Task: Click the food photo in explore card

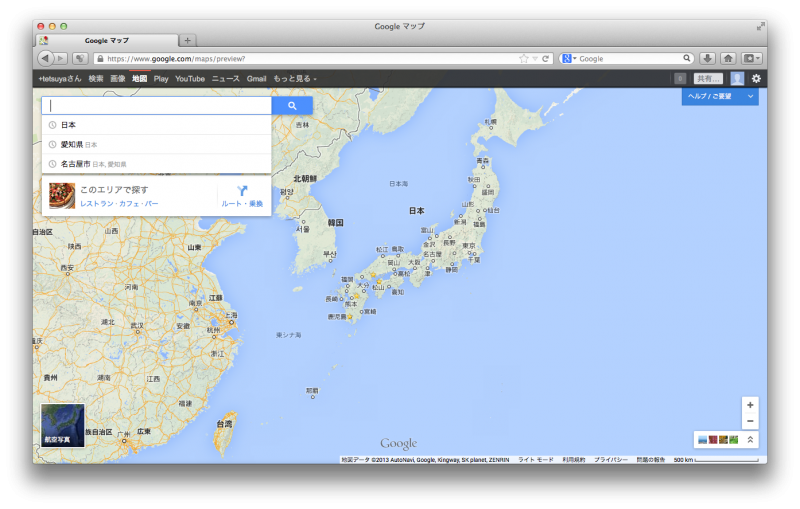Action: 62,196
